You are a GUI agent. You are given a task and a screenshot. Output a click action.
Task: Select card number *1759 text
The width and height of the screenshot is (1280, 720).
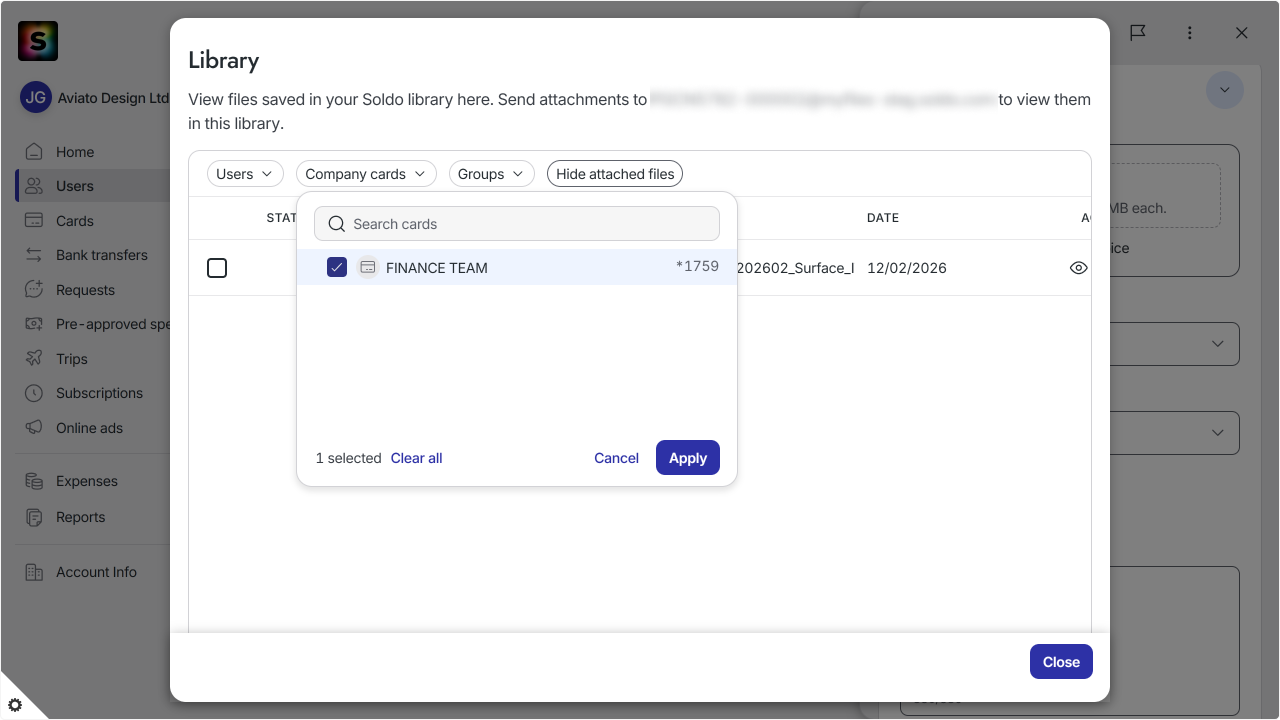(697, 266)
